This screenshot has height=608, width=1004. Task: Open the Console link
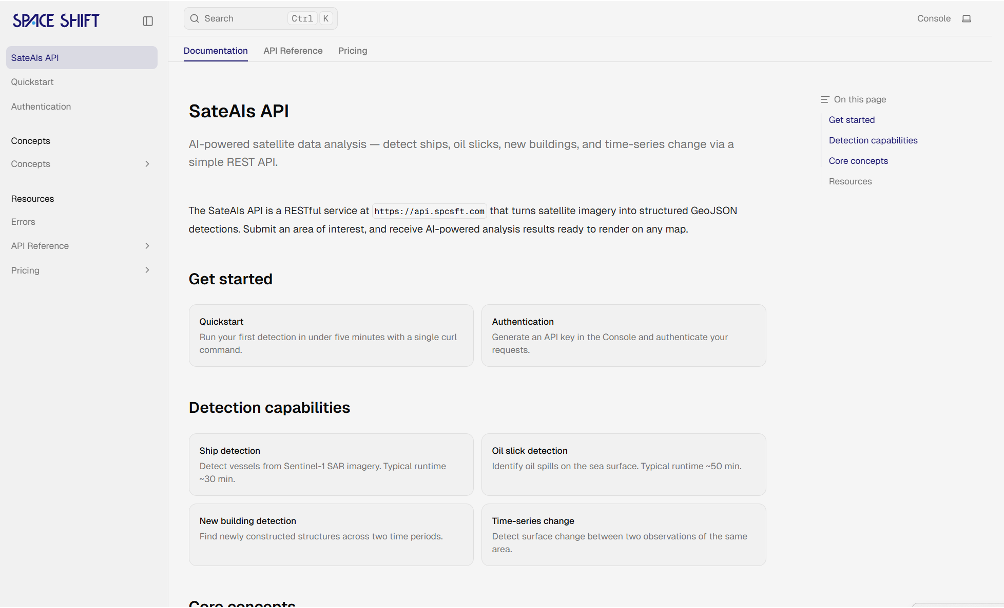point(934,19)
